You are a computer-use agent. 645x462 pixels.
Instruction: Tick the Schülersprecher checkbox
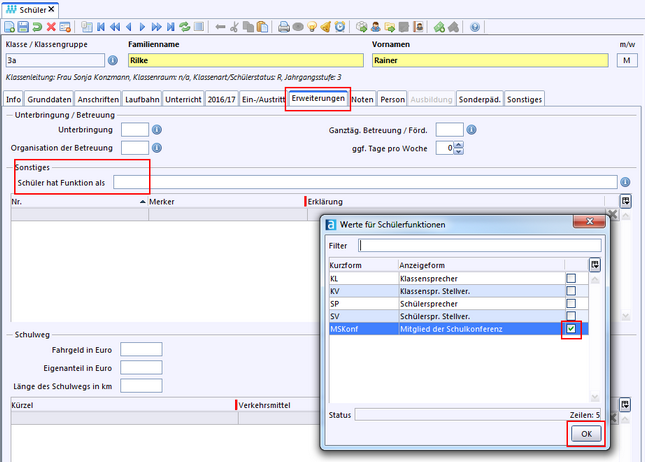(x=571, y=303)
